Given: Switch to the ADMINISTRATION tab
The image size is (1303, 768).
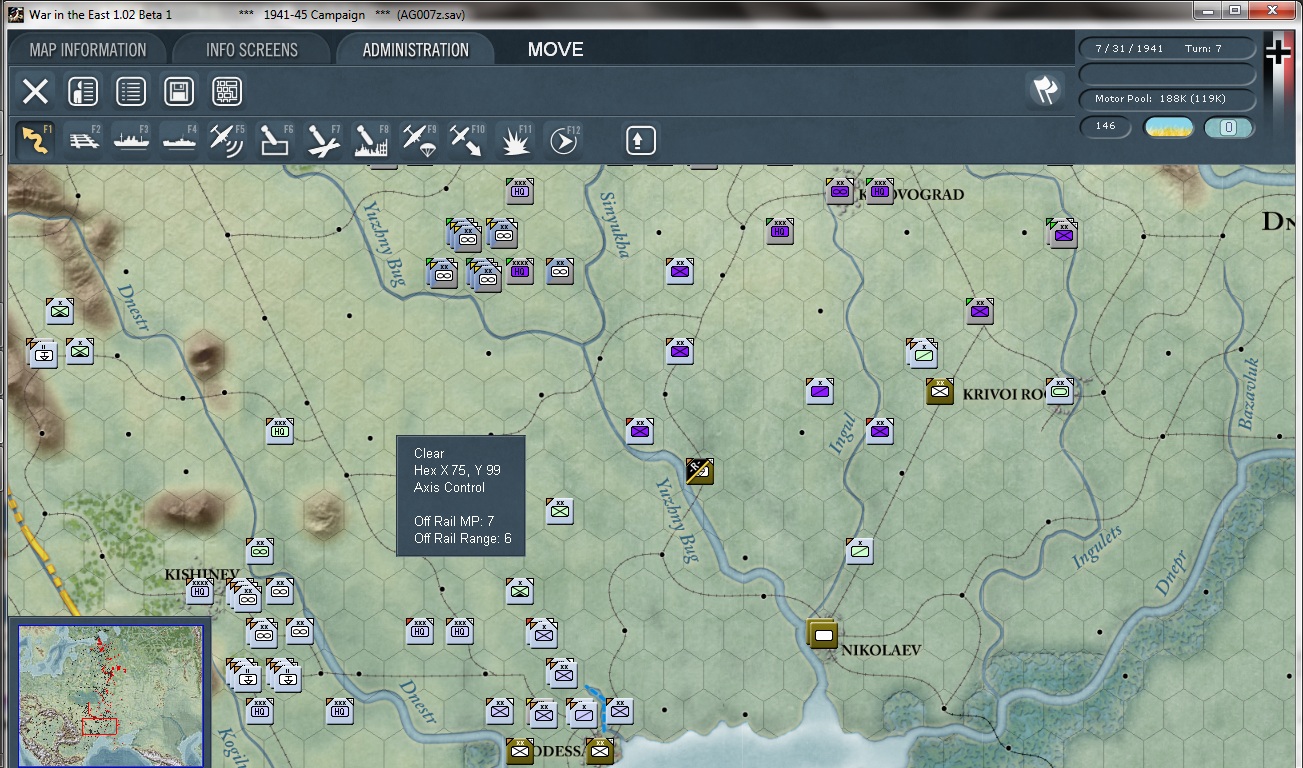Looking at the screenshot, I should [416, 50].
